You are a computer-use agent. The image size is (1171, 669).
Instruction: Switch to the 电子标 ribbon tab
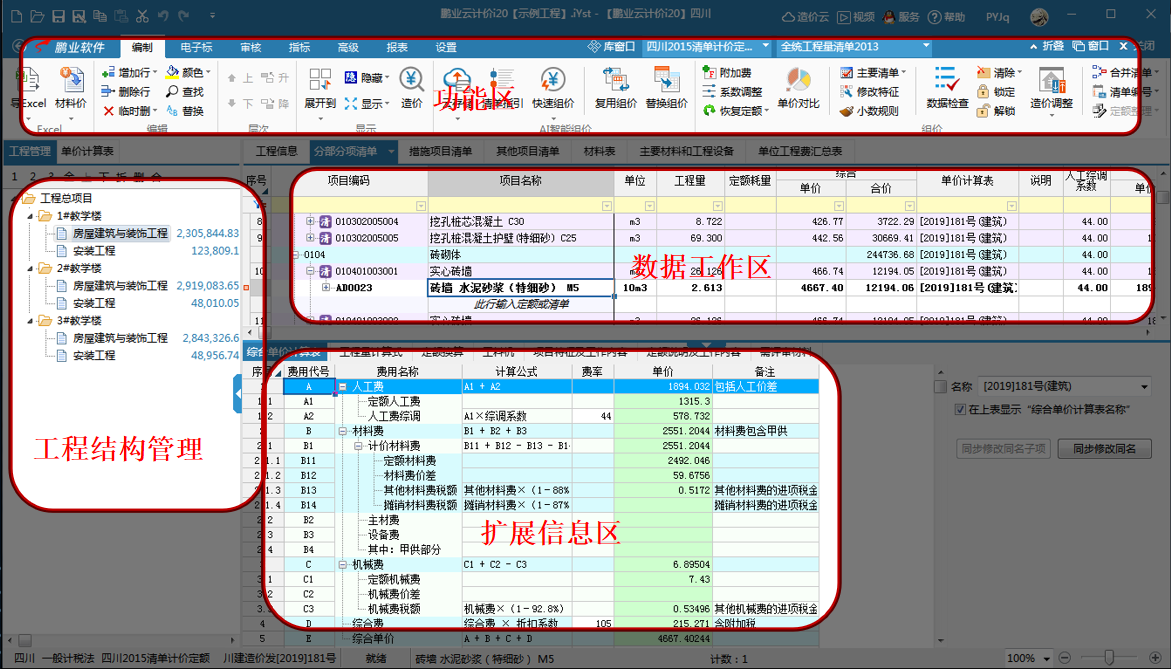click(x=196, y=47)
